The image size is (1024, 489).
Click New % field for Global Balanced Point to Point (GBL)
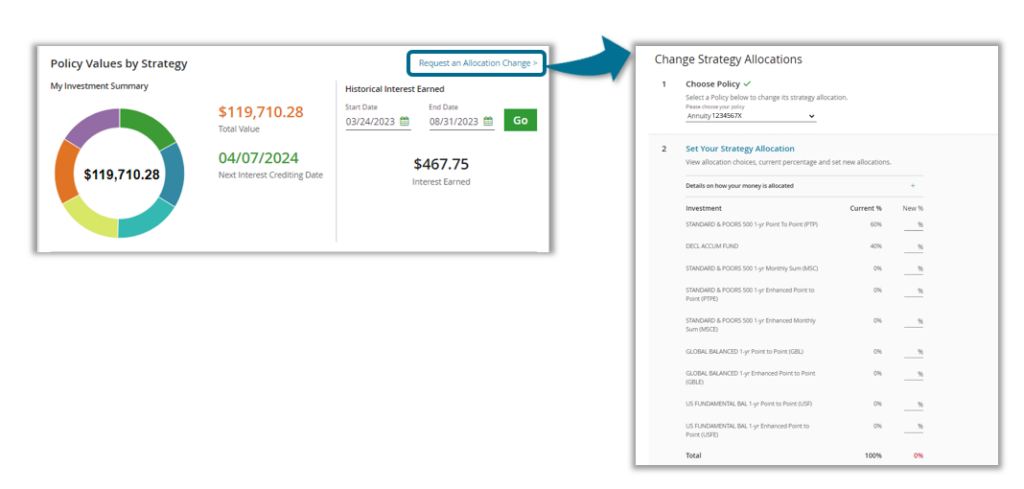(x=911, y=352)
